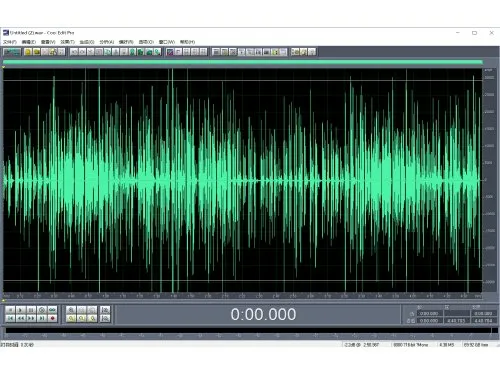Click the Stop button in transport controls
500x375 pixels.
pos(10,310)
